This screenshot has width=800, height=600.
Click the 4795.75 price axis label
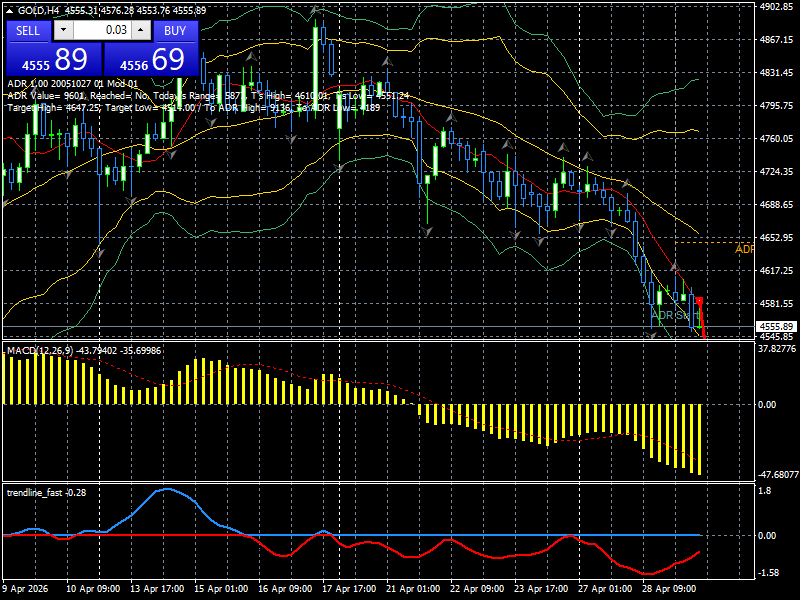coord(776,106)
